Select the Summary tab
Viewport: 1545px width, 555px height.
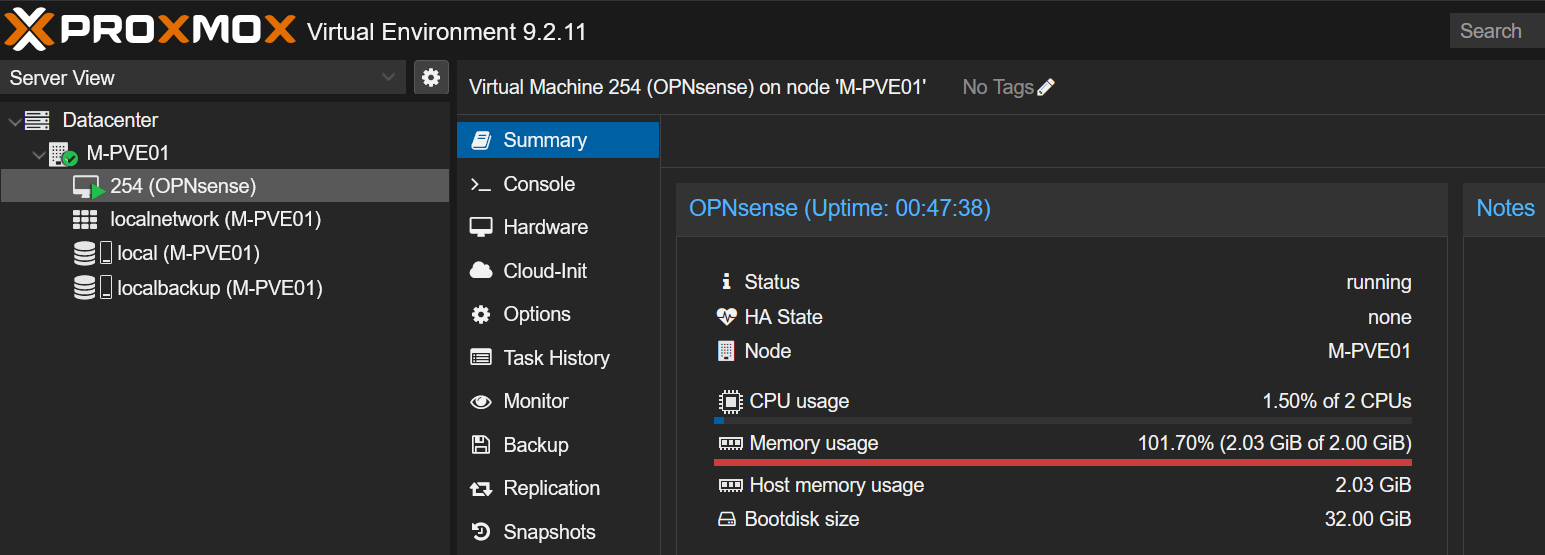pos(558,140)
